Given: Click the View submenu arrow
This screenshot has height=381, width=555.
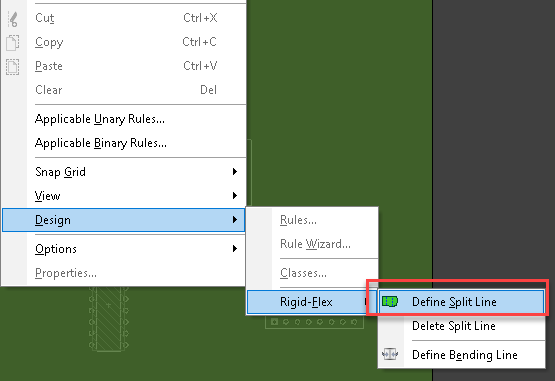Looking at the screenshot, I should [x=235, y=195].
